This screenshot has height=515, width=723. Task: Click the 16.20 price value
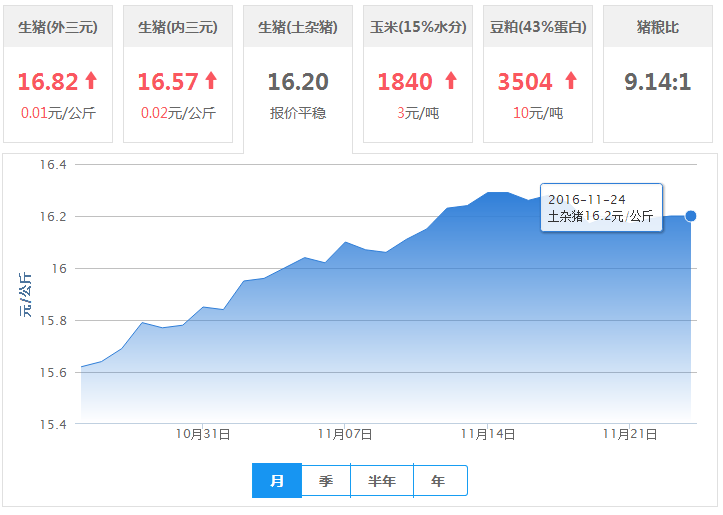pos(298,82)
